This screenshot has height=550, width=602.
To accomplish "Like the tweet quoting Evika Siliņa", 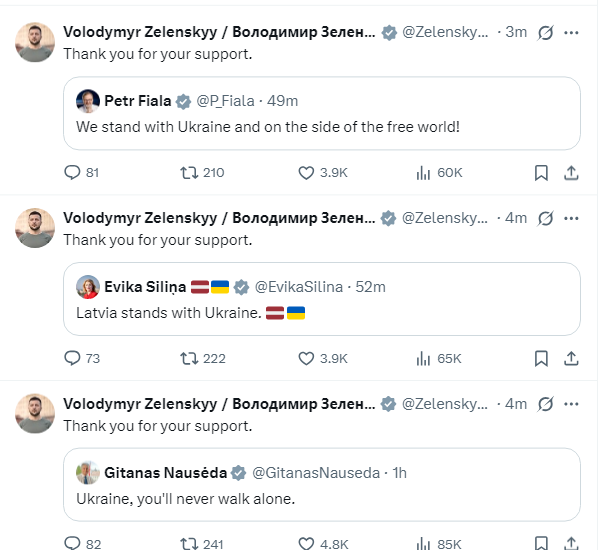I will click(x=322, y=358).
